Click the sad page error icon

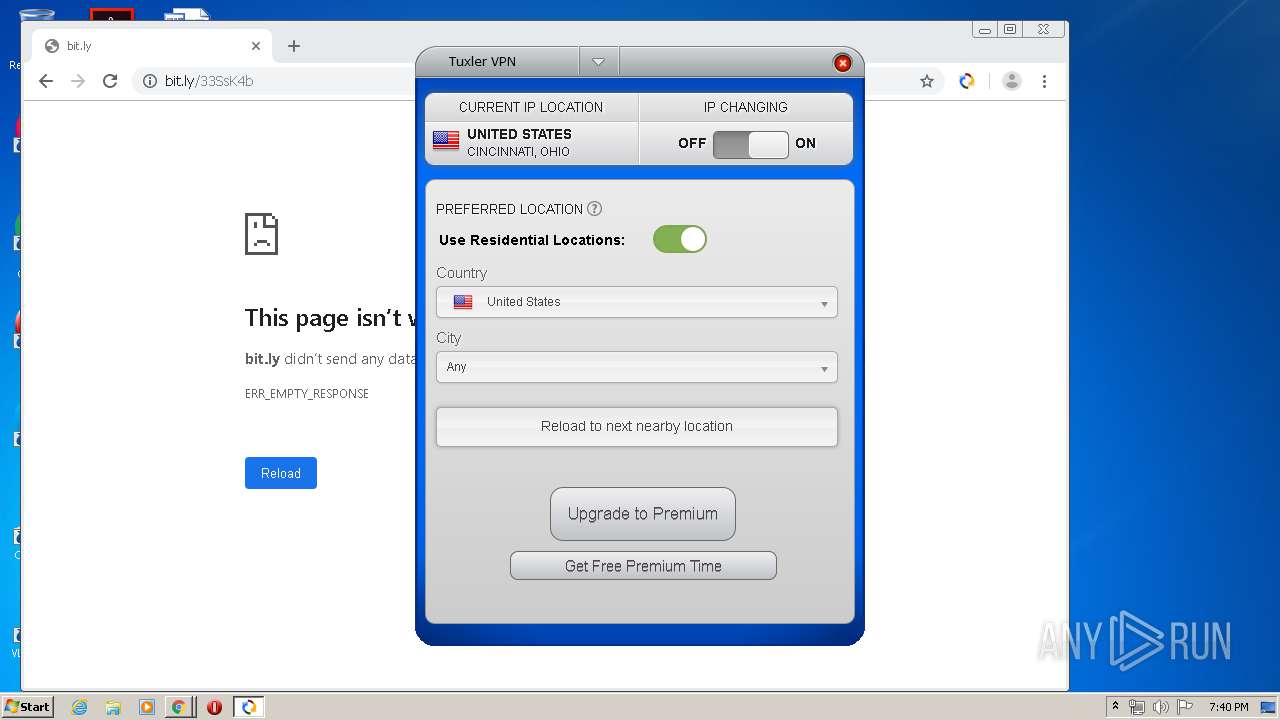click(x=261, y=234)
